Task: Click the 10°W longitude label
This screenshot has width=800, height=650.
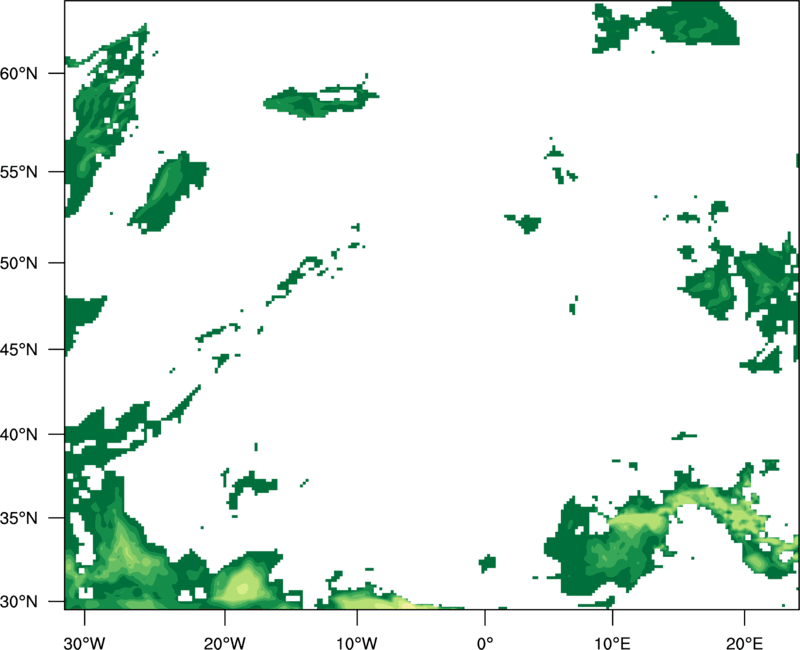Action: tap(357, 643)
